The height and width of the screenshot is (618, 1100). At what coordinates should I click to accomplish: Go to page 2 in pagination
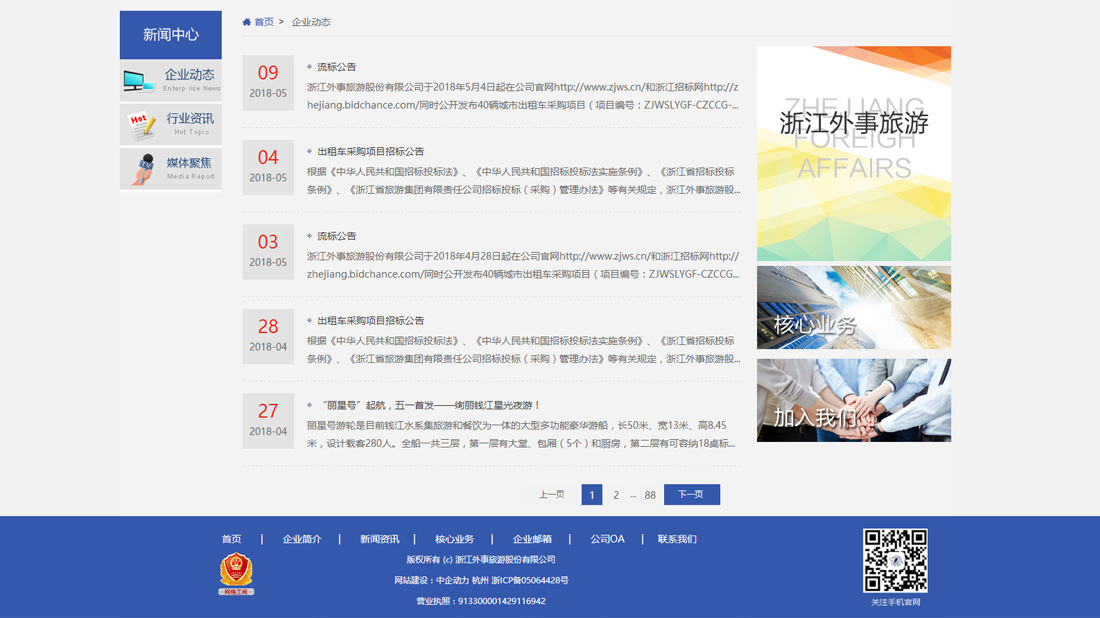pyautogui.click(x=616, y=495)
